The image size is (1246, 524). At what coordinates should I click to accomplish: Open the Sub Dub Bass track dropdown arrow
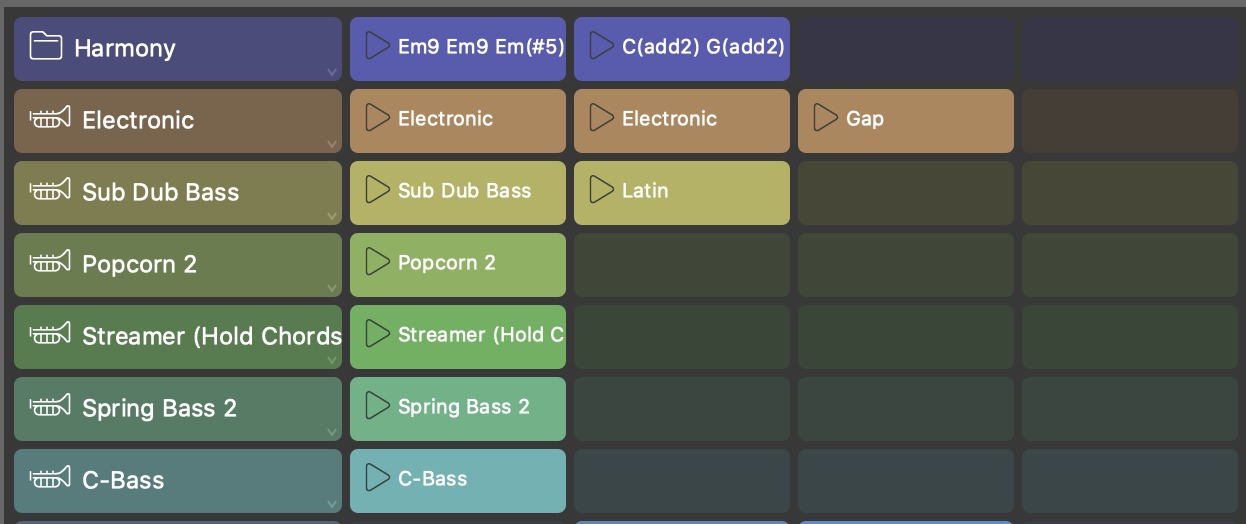(331, 216)
